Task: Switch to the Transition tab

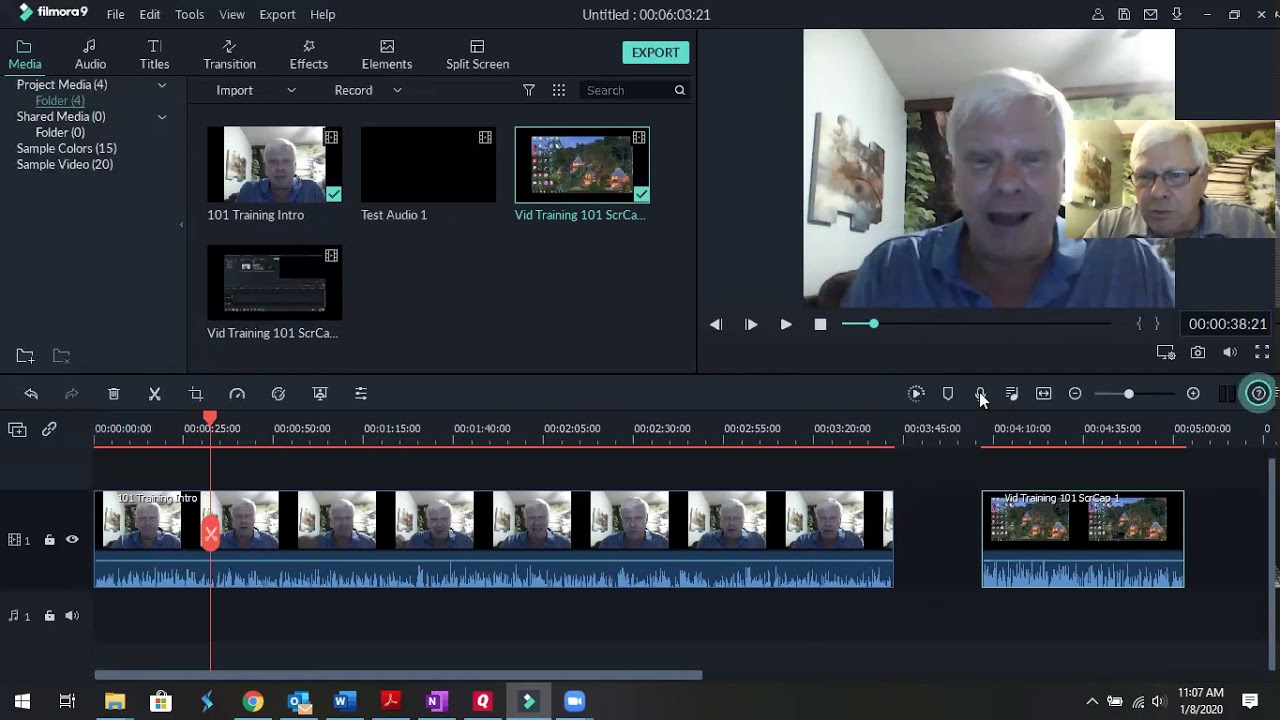Action: click(230, 55)
